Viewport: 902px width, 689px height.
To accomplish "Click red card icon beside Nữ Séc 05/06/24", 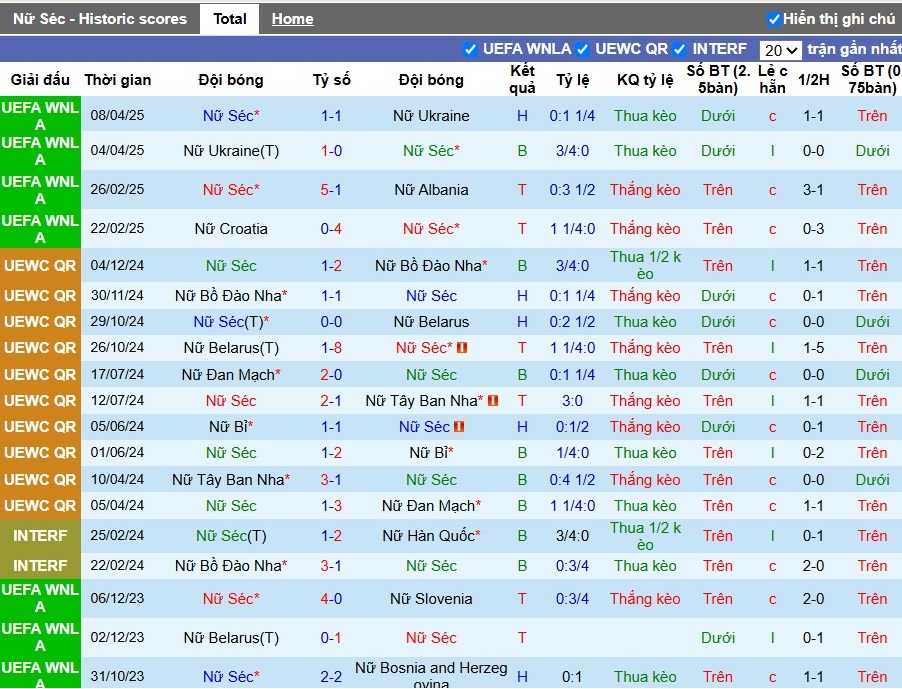I will (x=459, y=427).
